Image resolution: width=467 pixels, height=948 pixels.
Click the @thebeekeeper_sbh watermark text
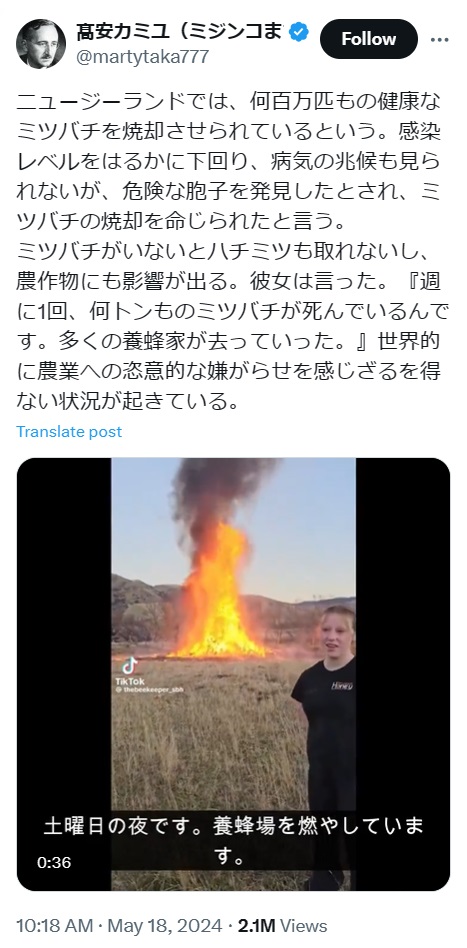[x=149, y=689]
